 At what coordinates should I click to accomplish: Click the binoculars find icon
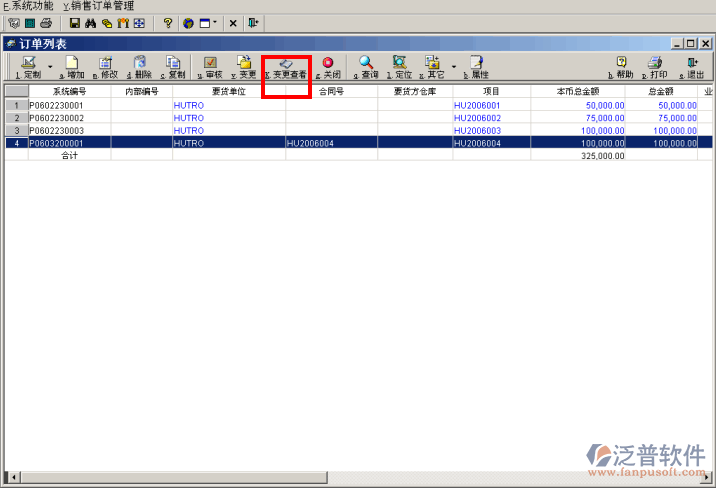tap(90, 23)
